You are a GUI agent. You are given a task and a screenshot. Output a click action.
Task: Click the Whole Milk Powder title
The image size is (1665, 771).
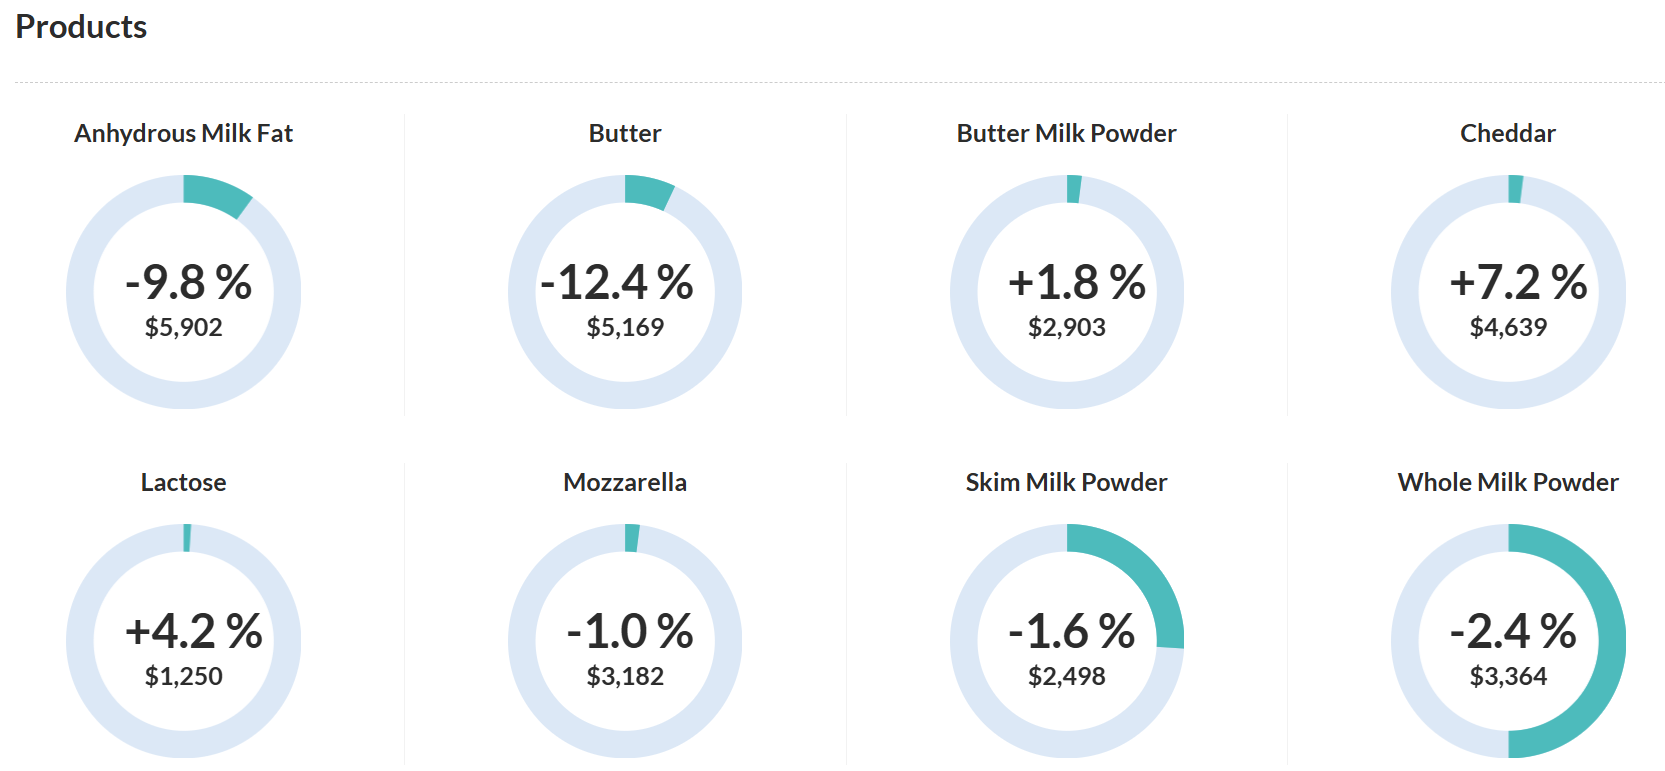click(1507, 482)
